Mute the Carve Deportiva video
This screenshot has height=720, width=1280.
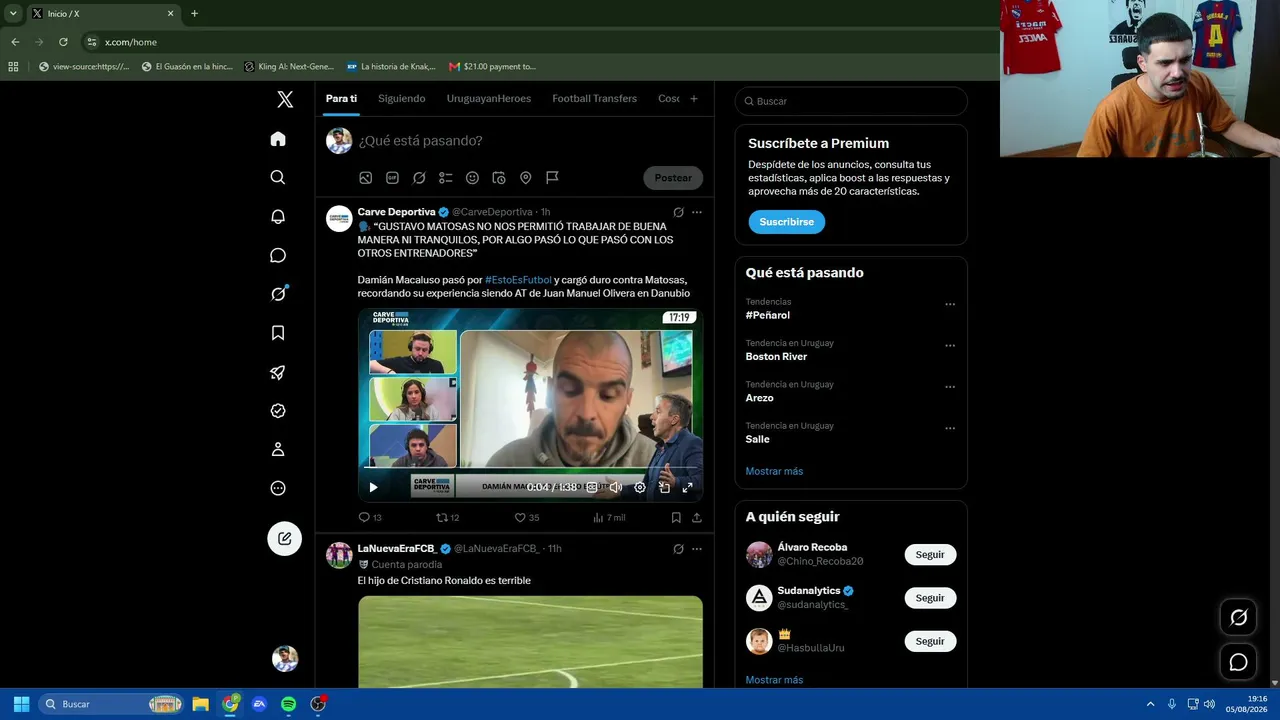coord(616,488)
